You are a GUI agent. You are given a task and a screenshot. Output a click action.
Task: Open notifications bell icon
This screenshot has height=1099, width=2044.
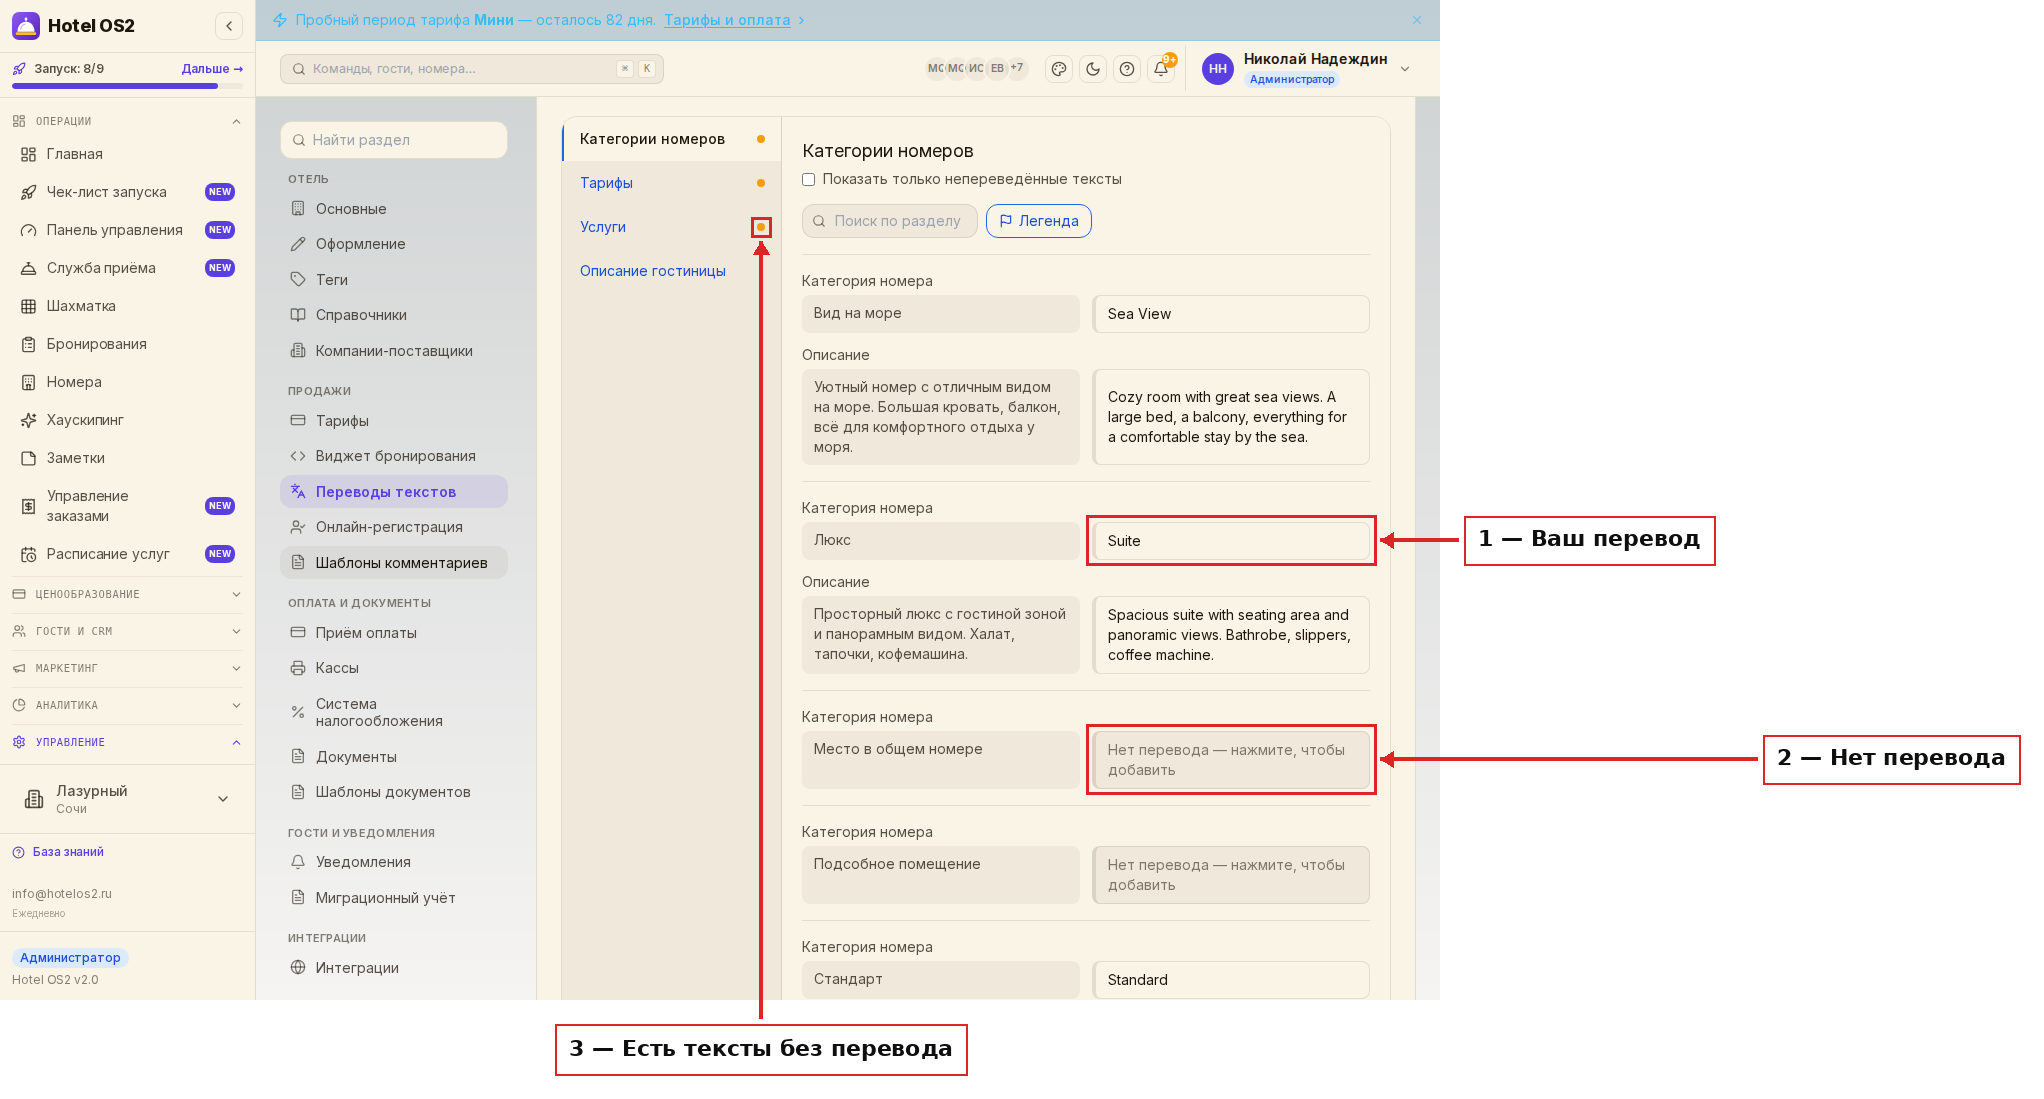(1161, 69)
